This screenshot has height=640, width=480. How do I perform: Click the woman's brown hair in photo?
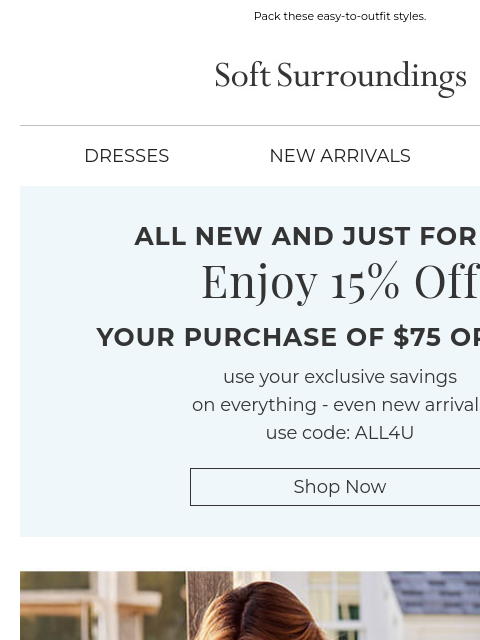click(261, 612)
